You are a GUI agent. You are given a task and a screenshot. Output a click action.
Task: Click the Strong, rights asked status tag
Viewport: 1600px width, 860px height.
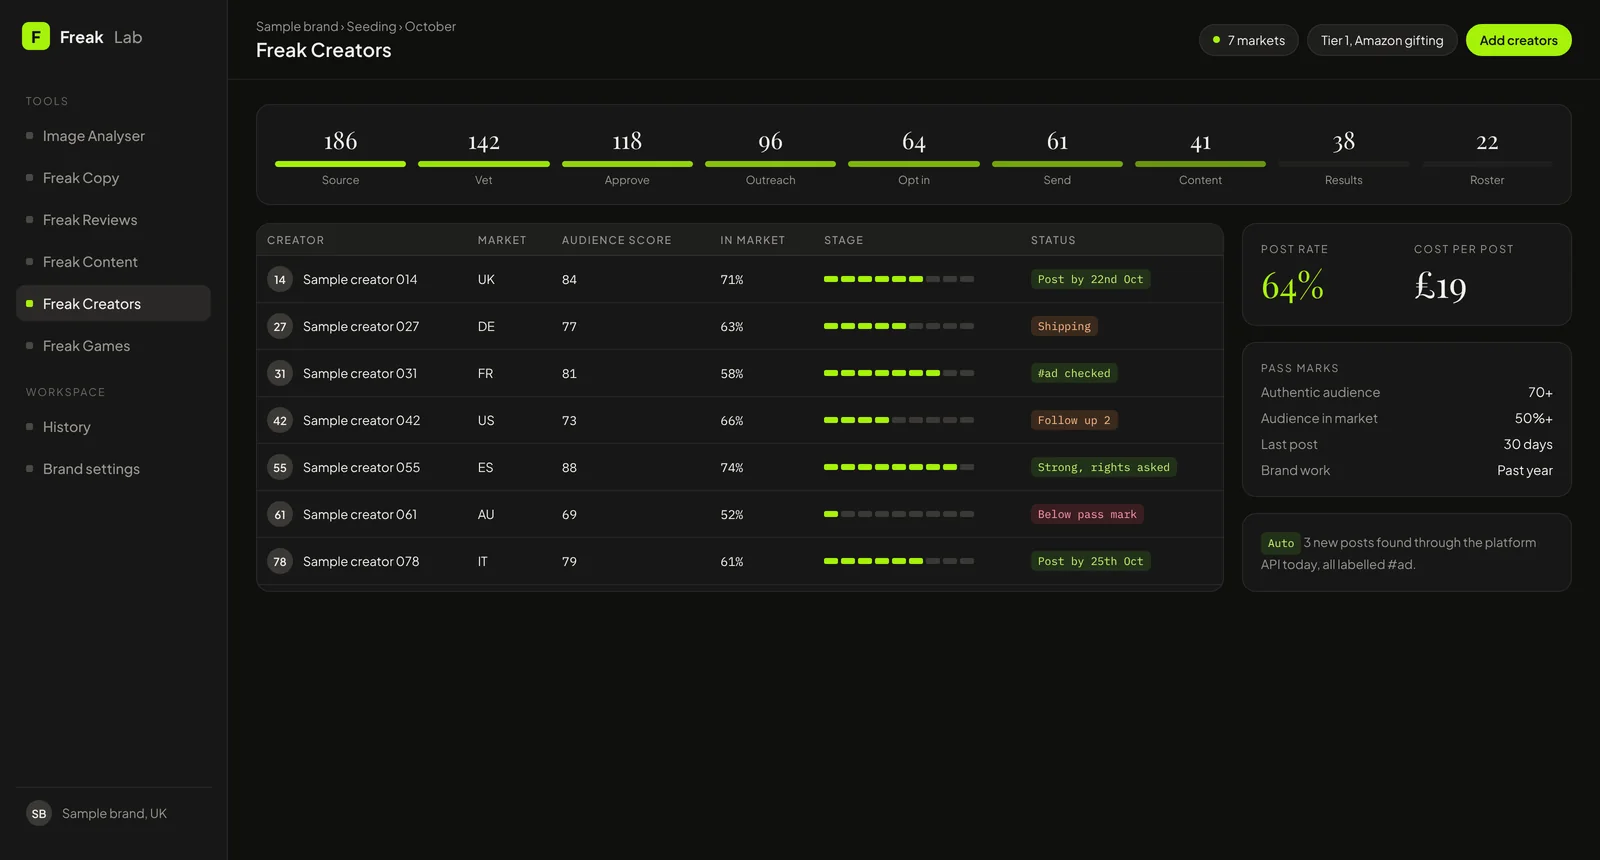[x=1104, y=467]
